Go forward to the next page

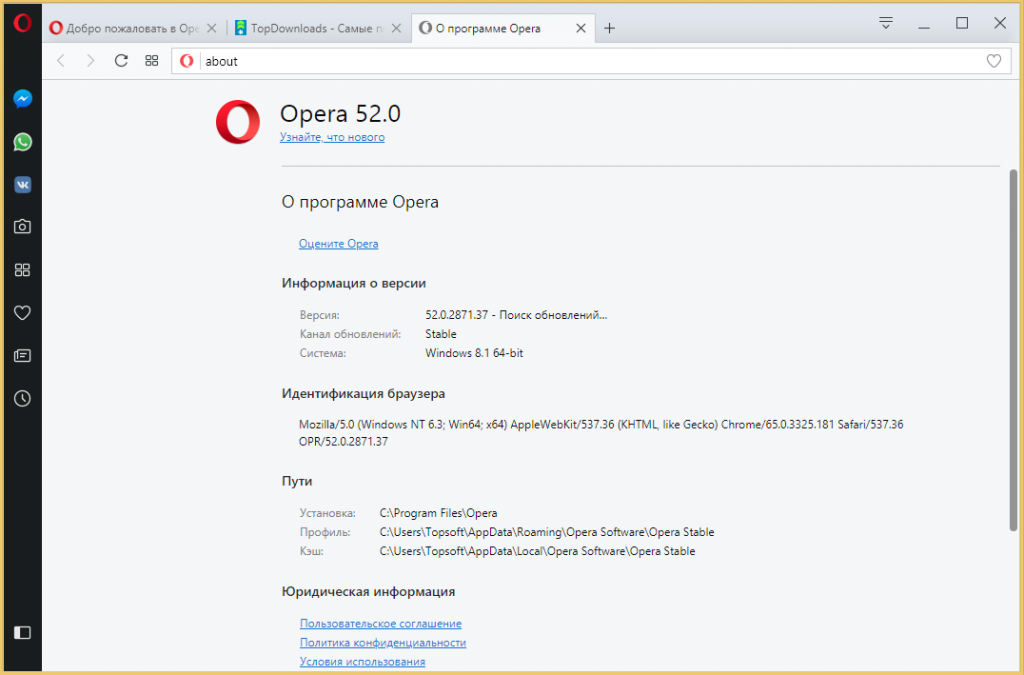pos(91,61)
